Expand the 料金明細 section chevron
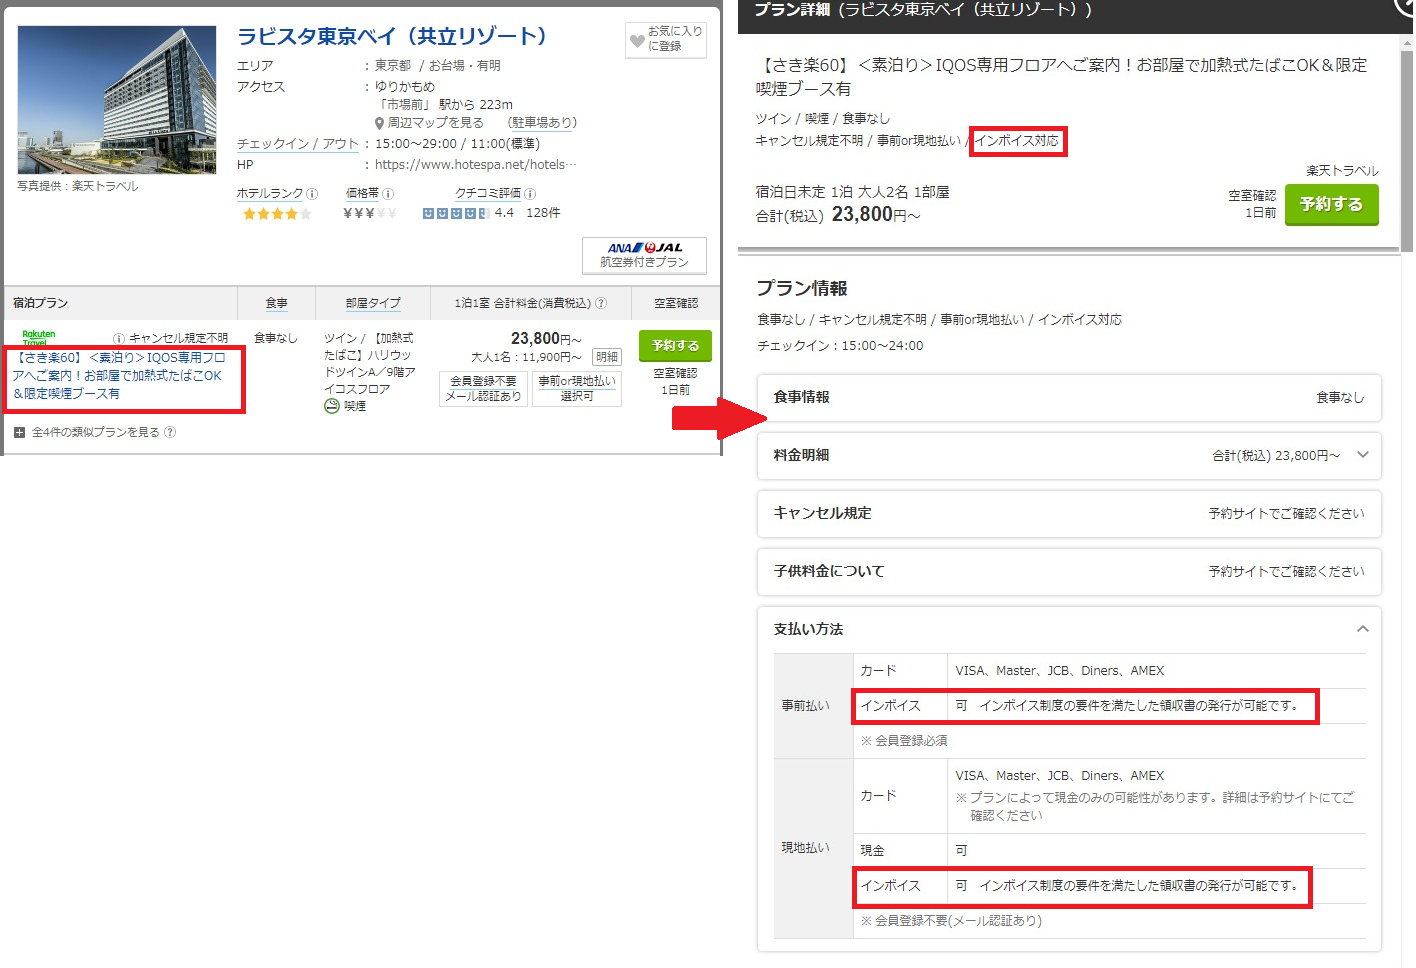The width and height of the screenshot is (1416, 968). 1362,455
